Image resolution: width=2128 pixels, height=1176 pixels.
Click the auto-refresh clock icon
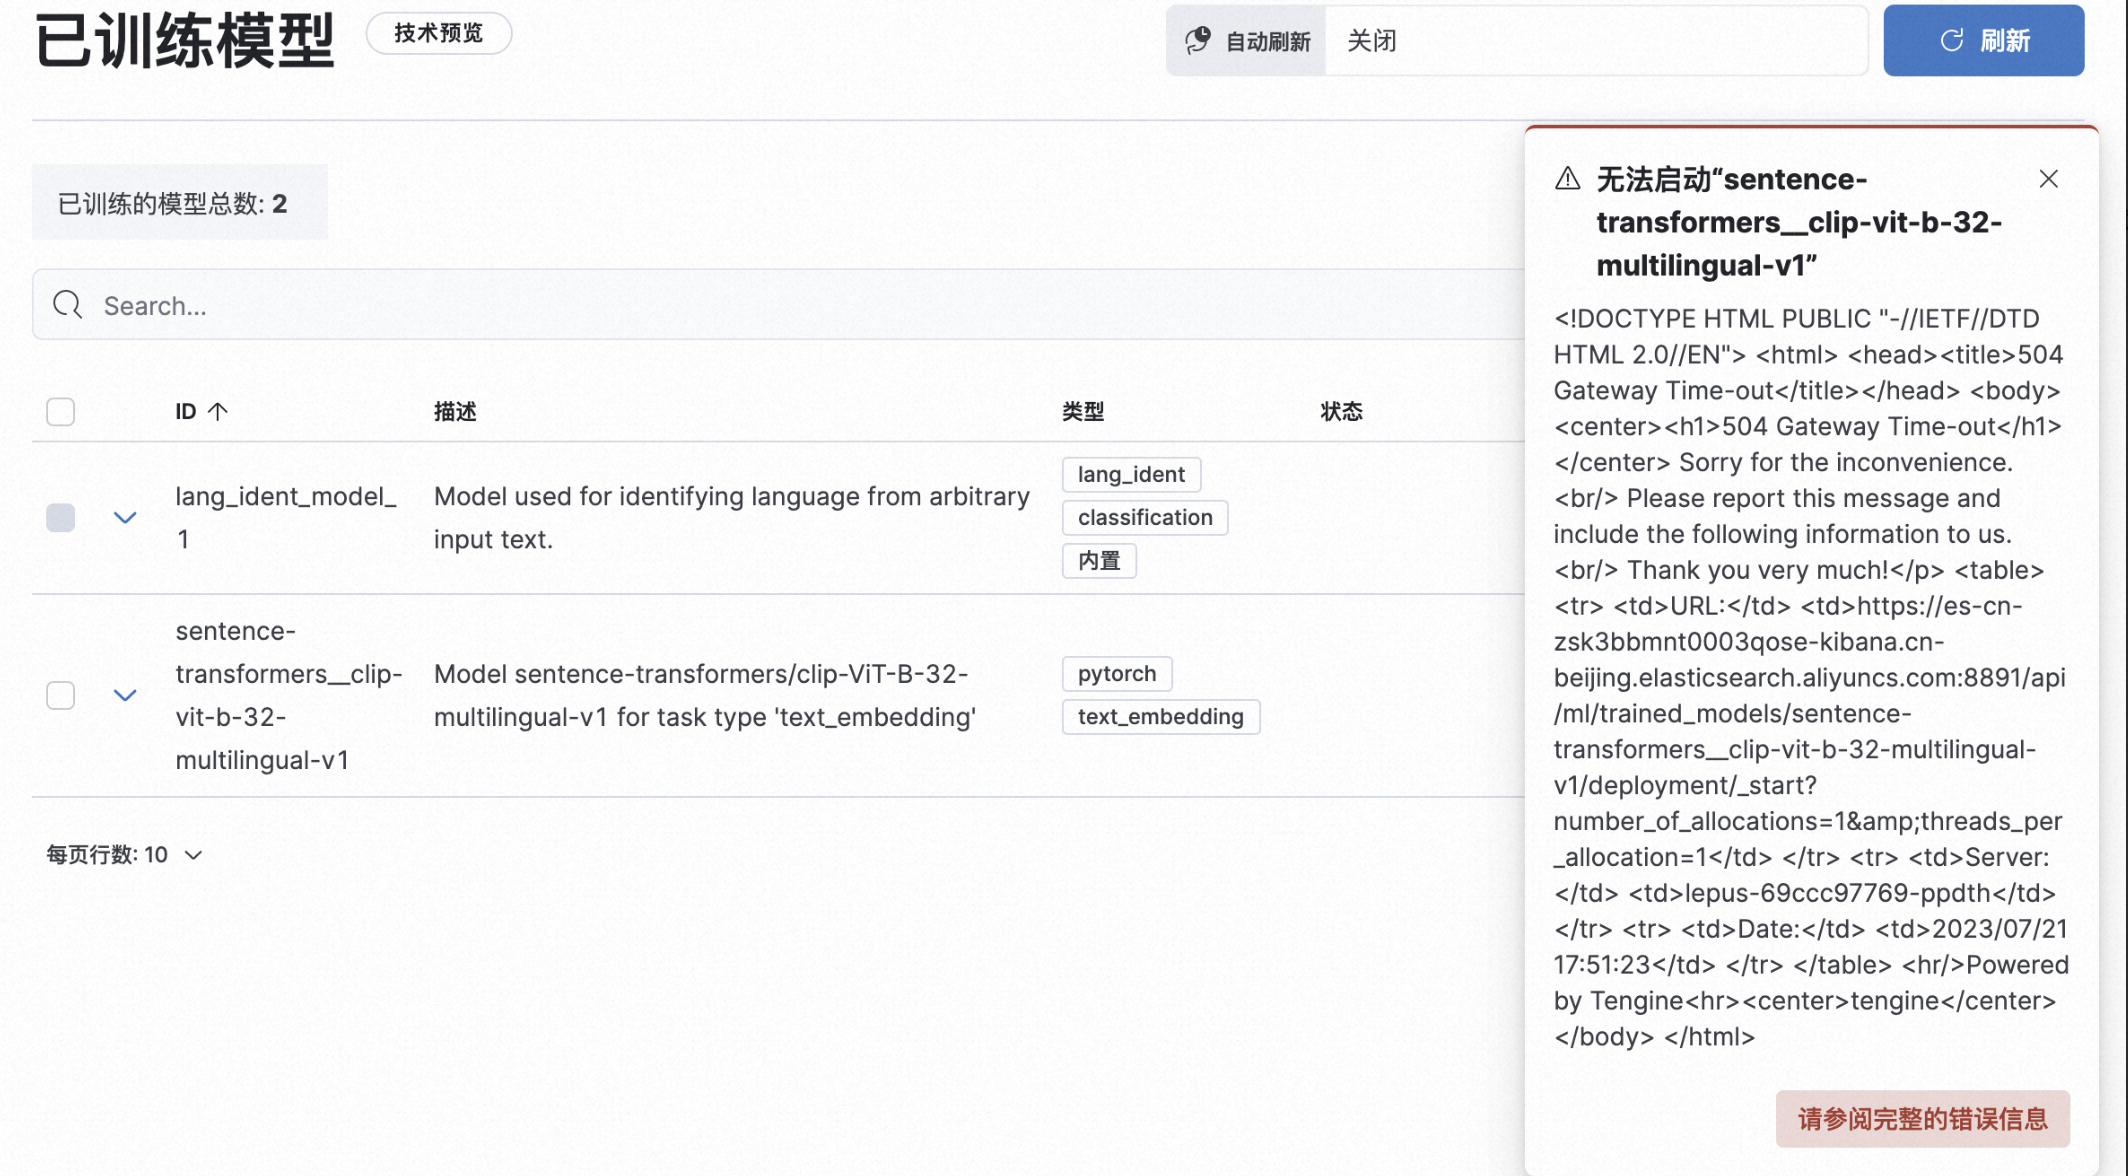(1198, 41)
